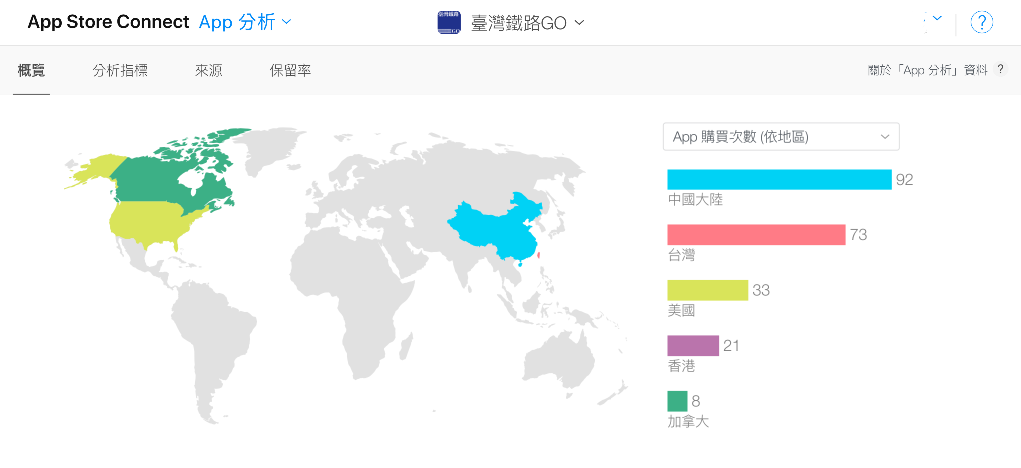The height and width of the screenshot is (468, 1021).
Task: Select the 概覽 tab
Action: point(31,71)
